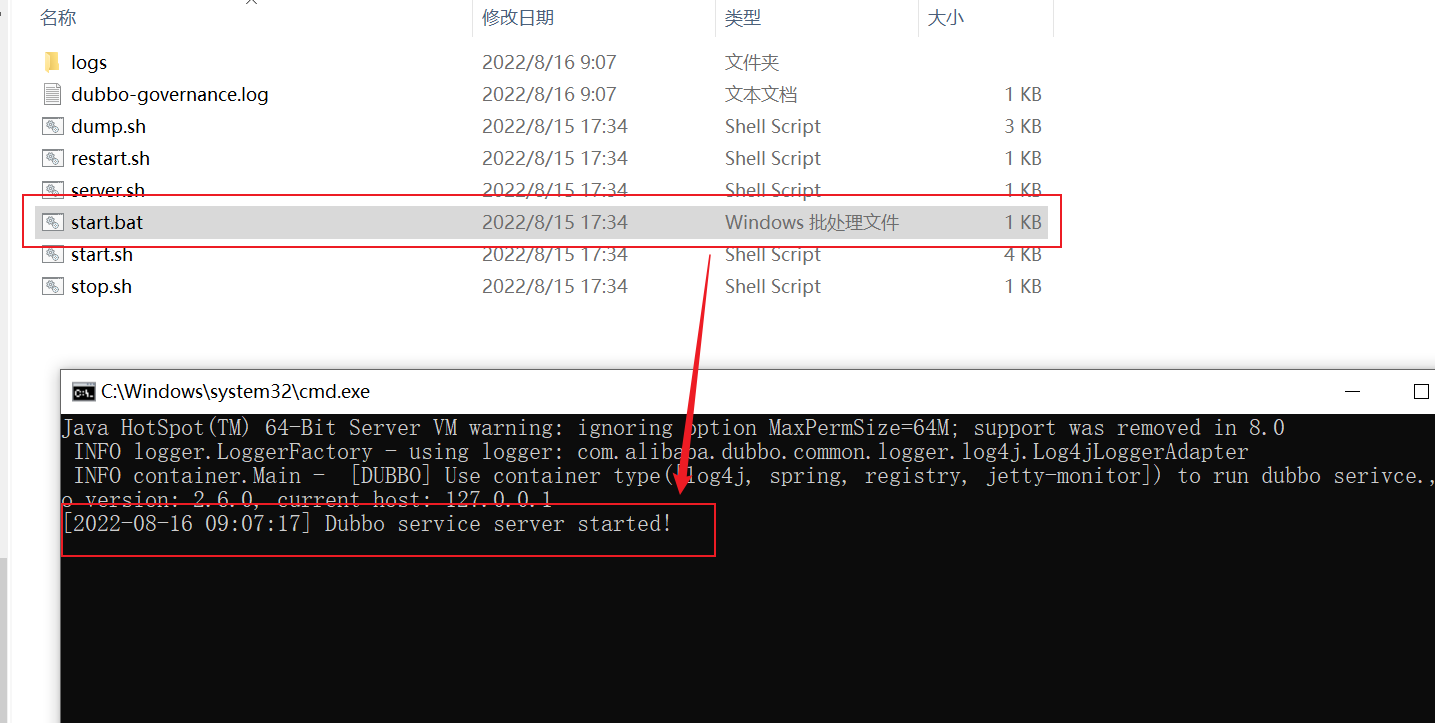Select dubbo-governance.log file name
The width and height of the screenshot is (1435, 723).
click(x=170, y=94)
